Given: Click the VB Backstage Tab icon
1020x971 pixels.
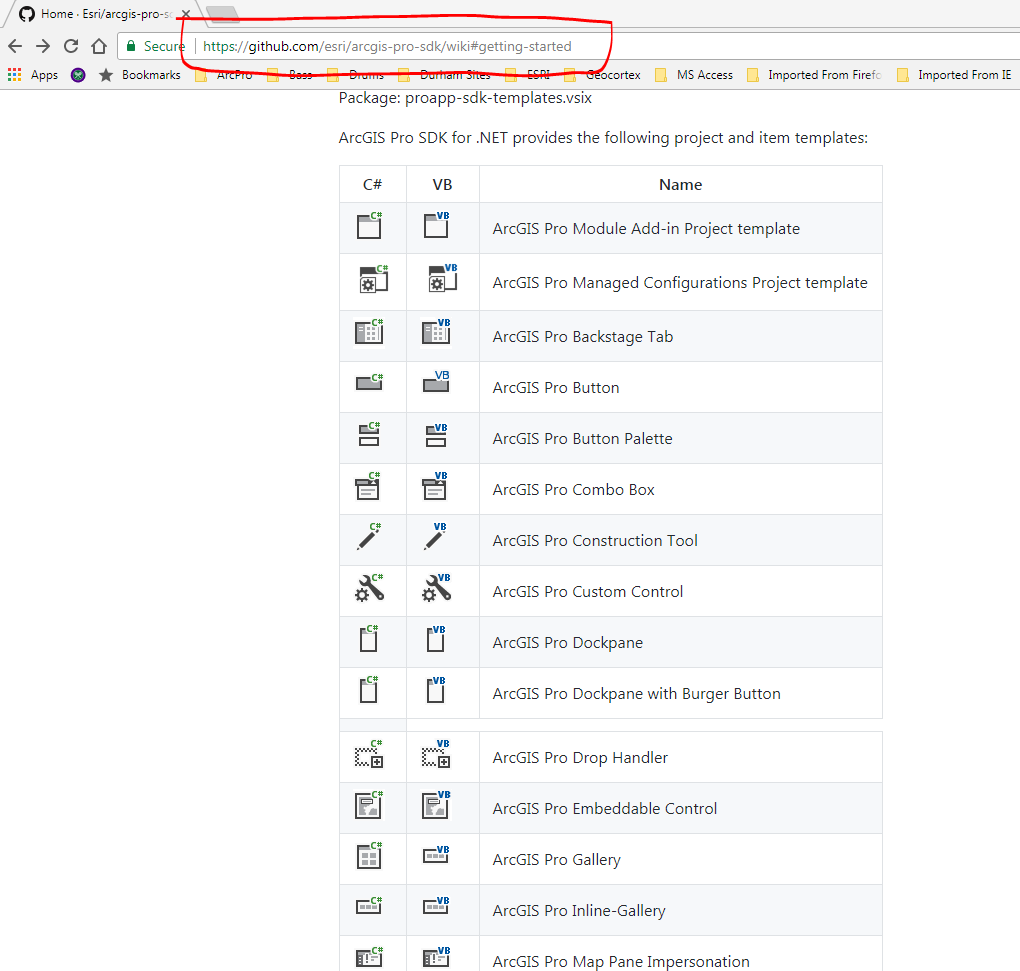Looking at the screenshot, I should pyautogui.click(x=436, y=332).
